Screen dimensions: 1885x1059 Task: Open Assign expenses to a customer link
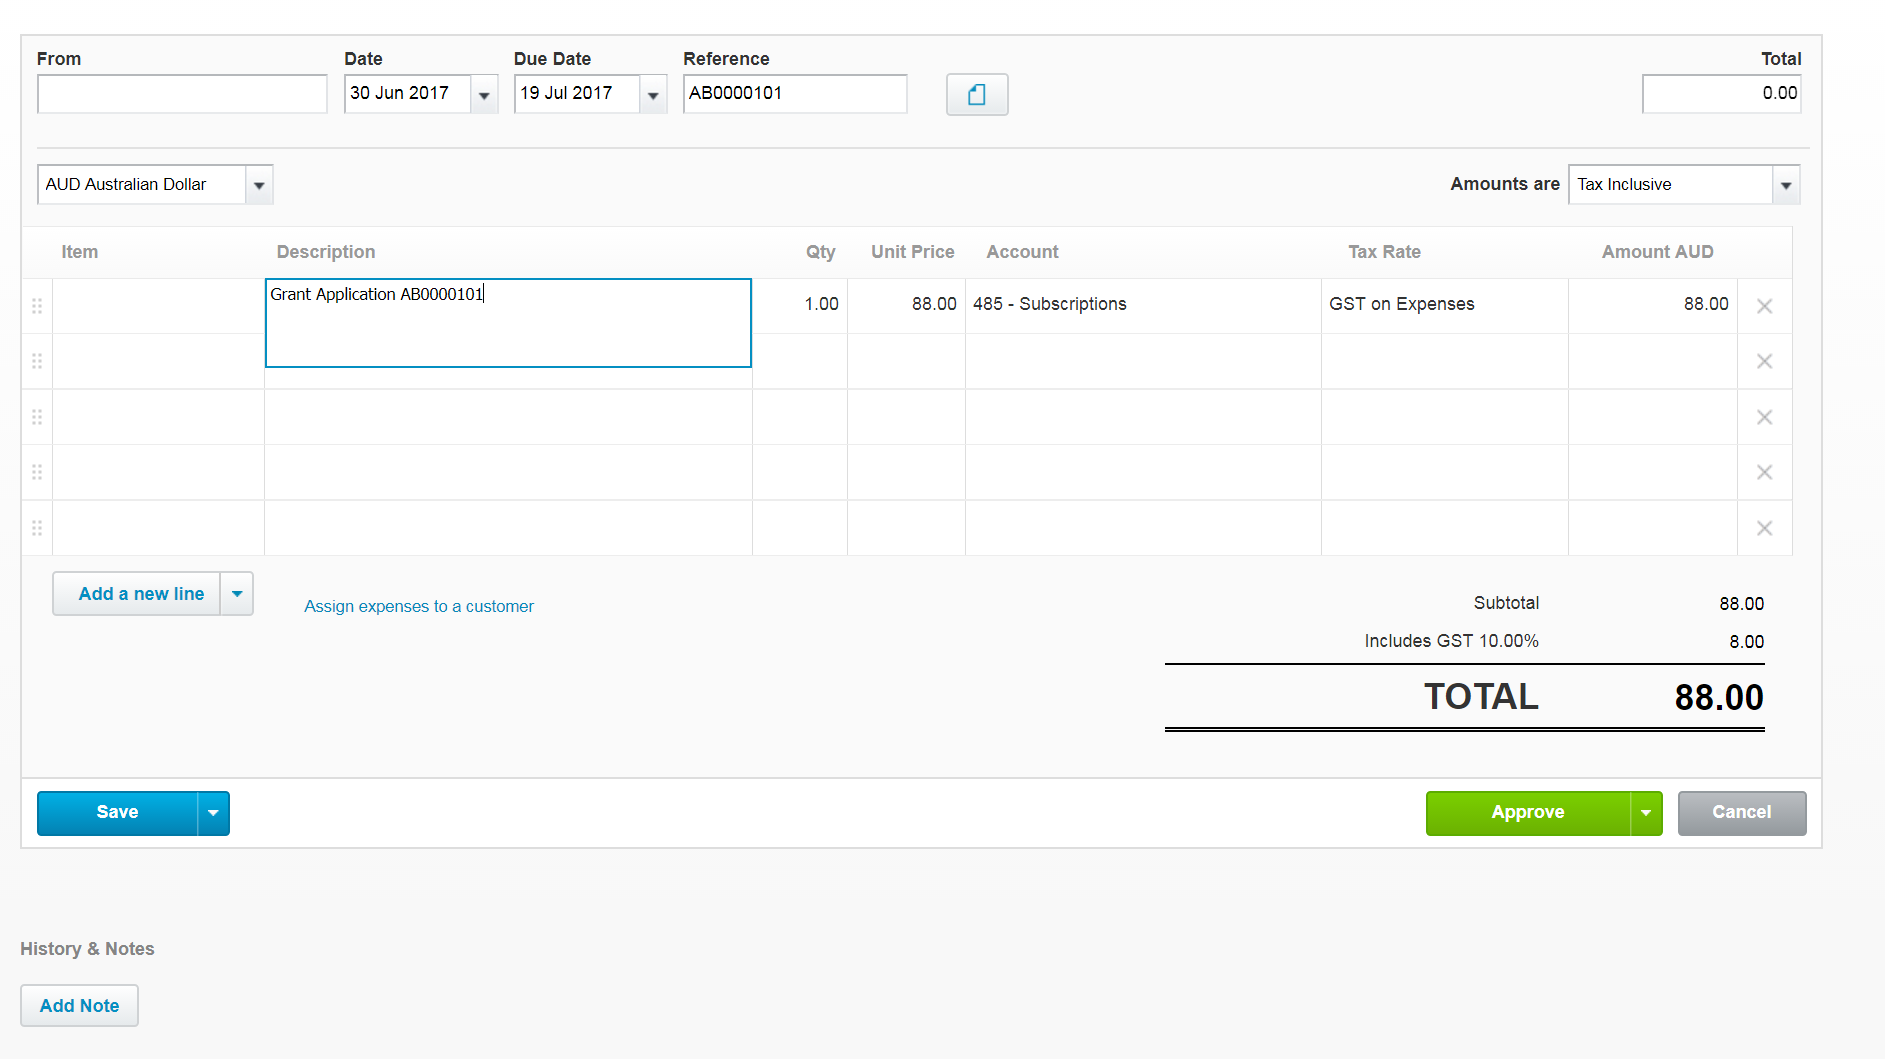click(x=418, y=606)
